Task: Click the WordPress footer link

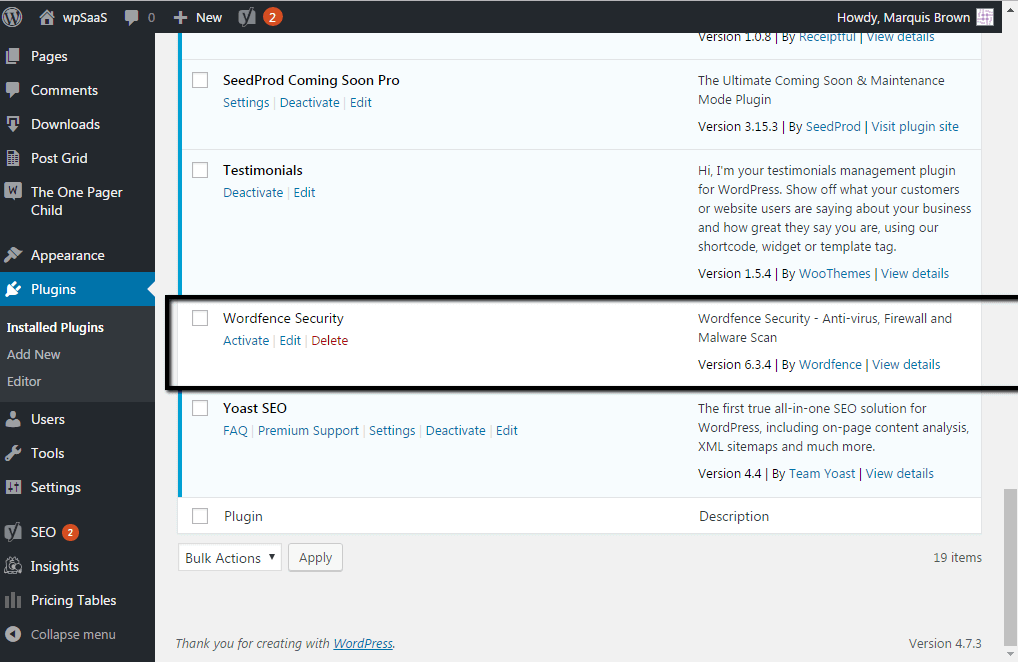Action: pyautogui.click(x=363, y=643)
